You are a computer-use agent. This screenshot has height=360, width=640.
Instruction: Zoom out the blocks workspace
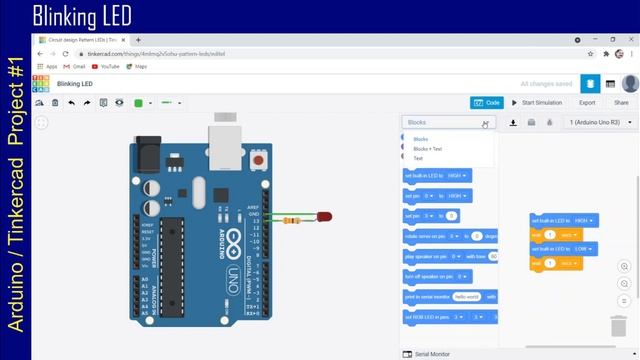pyautogui.click(x=624, y=284)
